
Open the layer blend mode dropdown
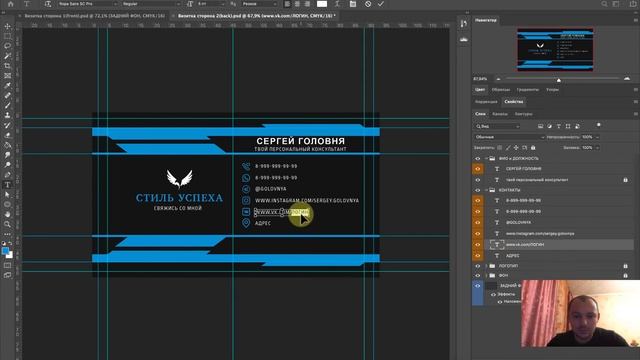509,137
